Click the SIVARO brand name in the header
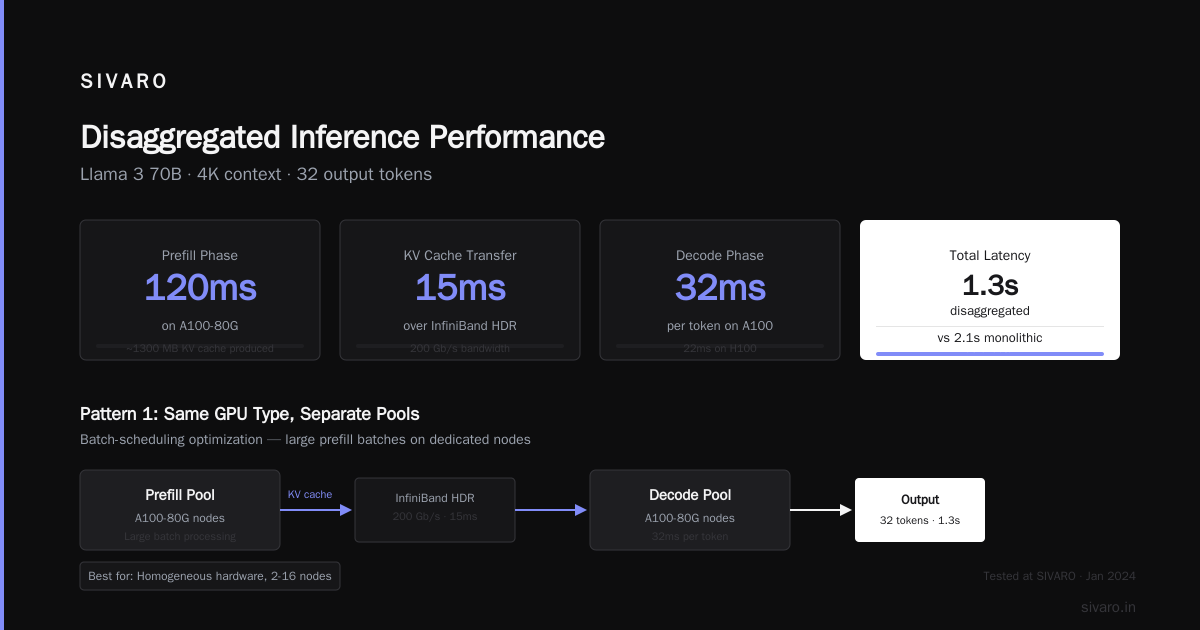The width and height of the screenshot is (1200, 630). point(123,82)
